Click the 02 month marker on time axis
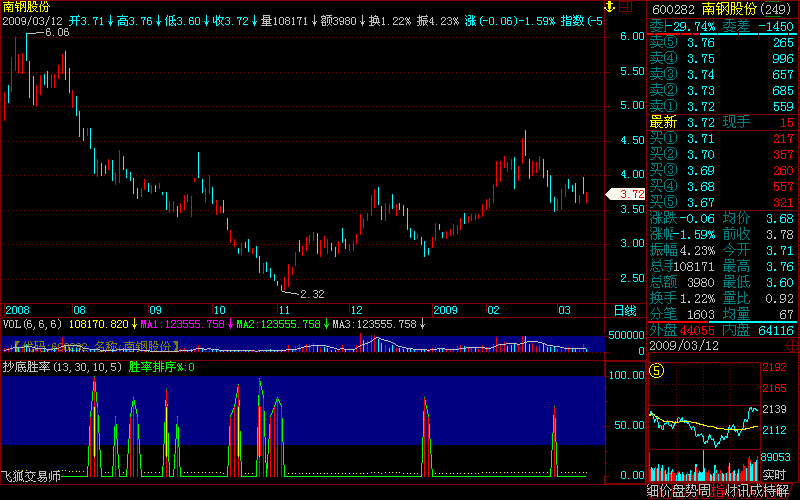 tap(493, 310)
